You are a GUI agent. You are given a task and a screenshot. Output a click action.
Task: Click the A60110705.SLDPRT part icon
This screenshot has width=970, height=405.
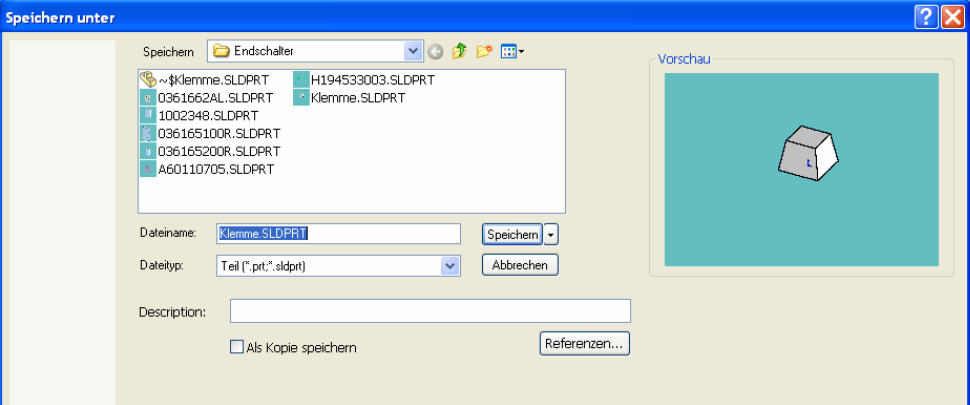click(x=148, y=169)
